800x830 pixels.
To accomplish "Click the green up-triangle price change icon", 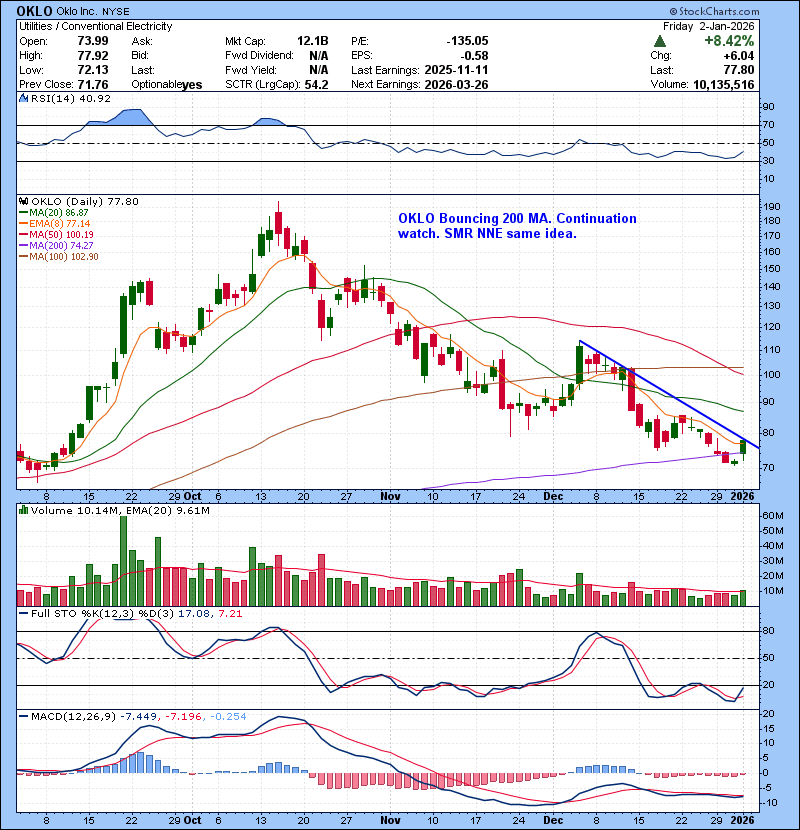I will click(x=659, y=41).
